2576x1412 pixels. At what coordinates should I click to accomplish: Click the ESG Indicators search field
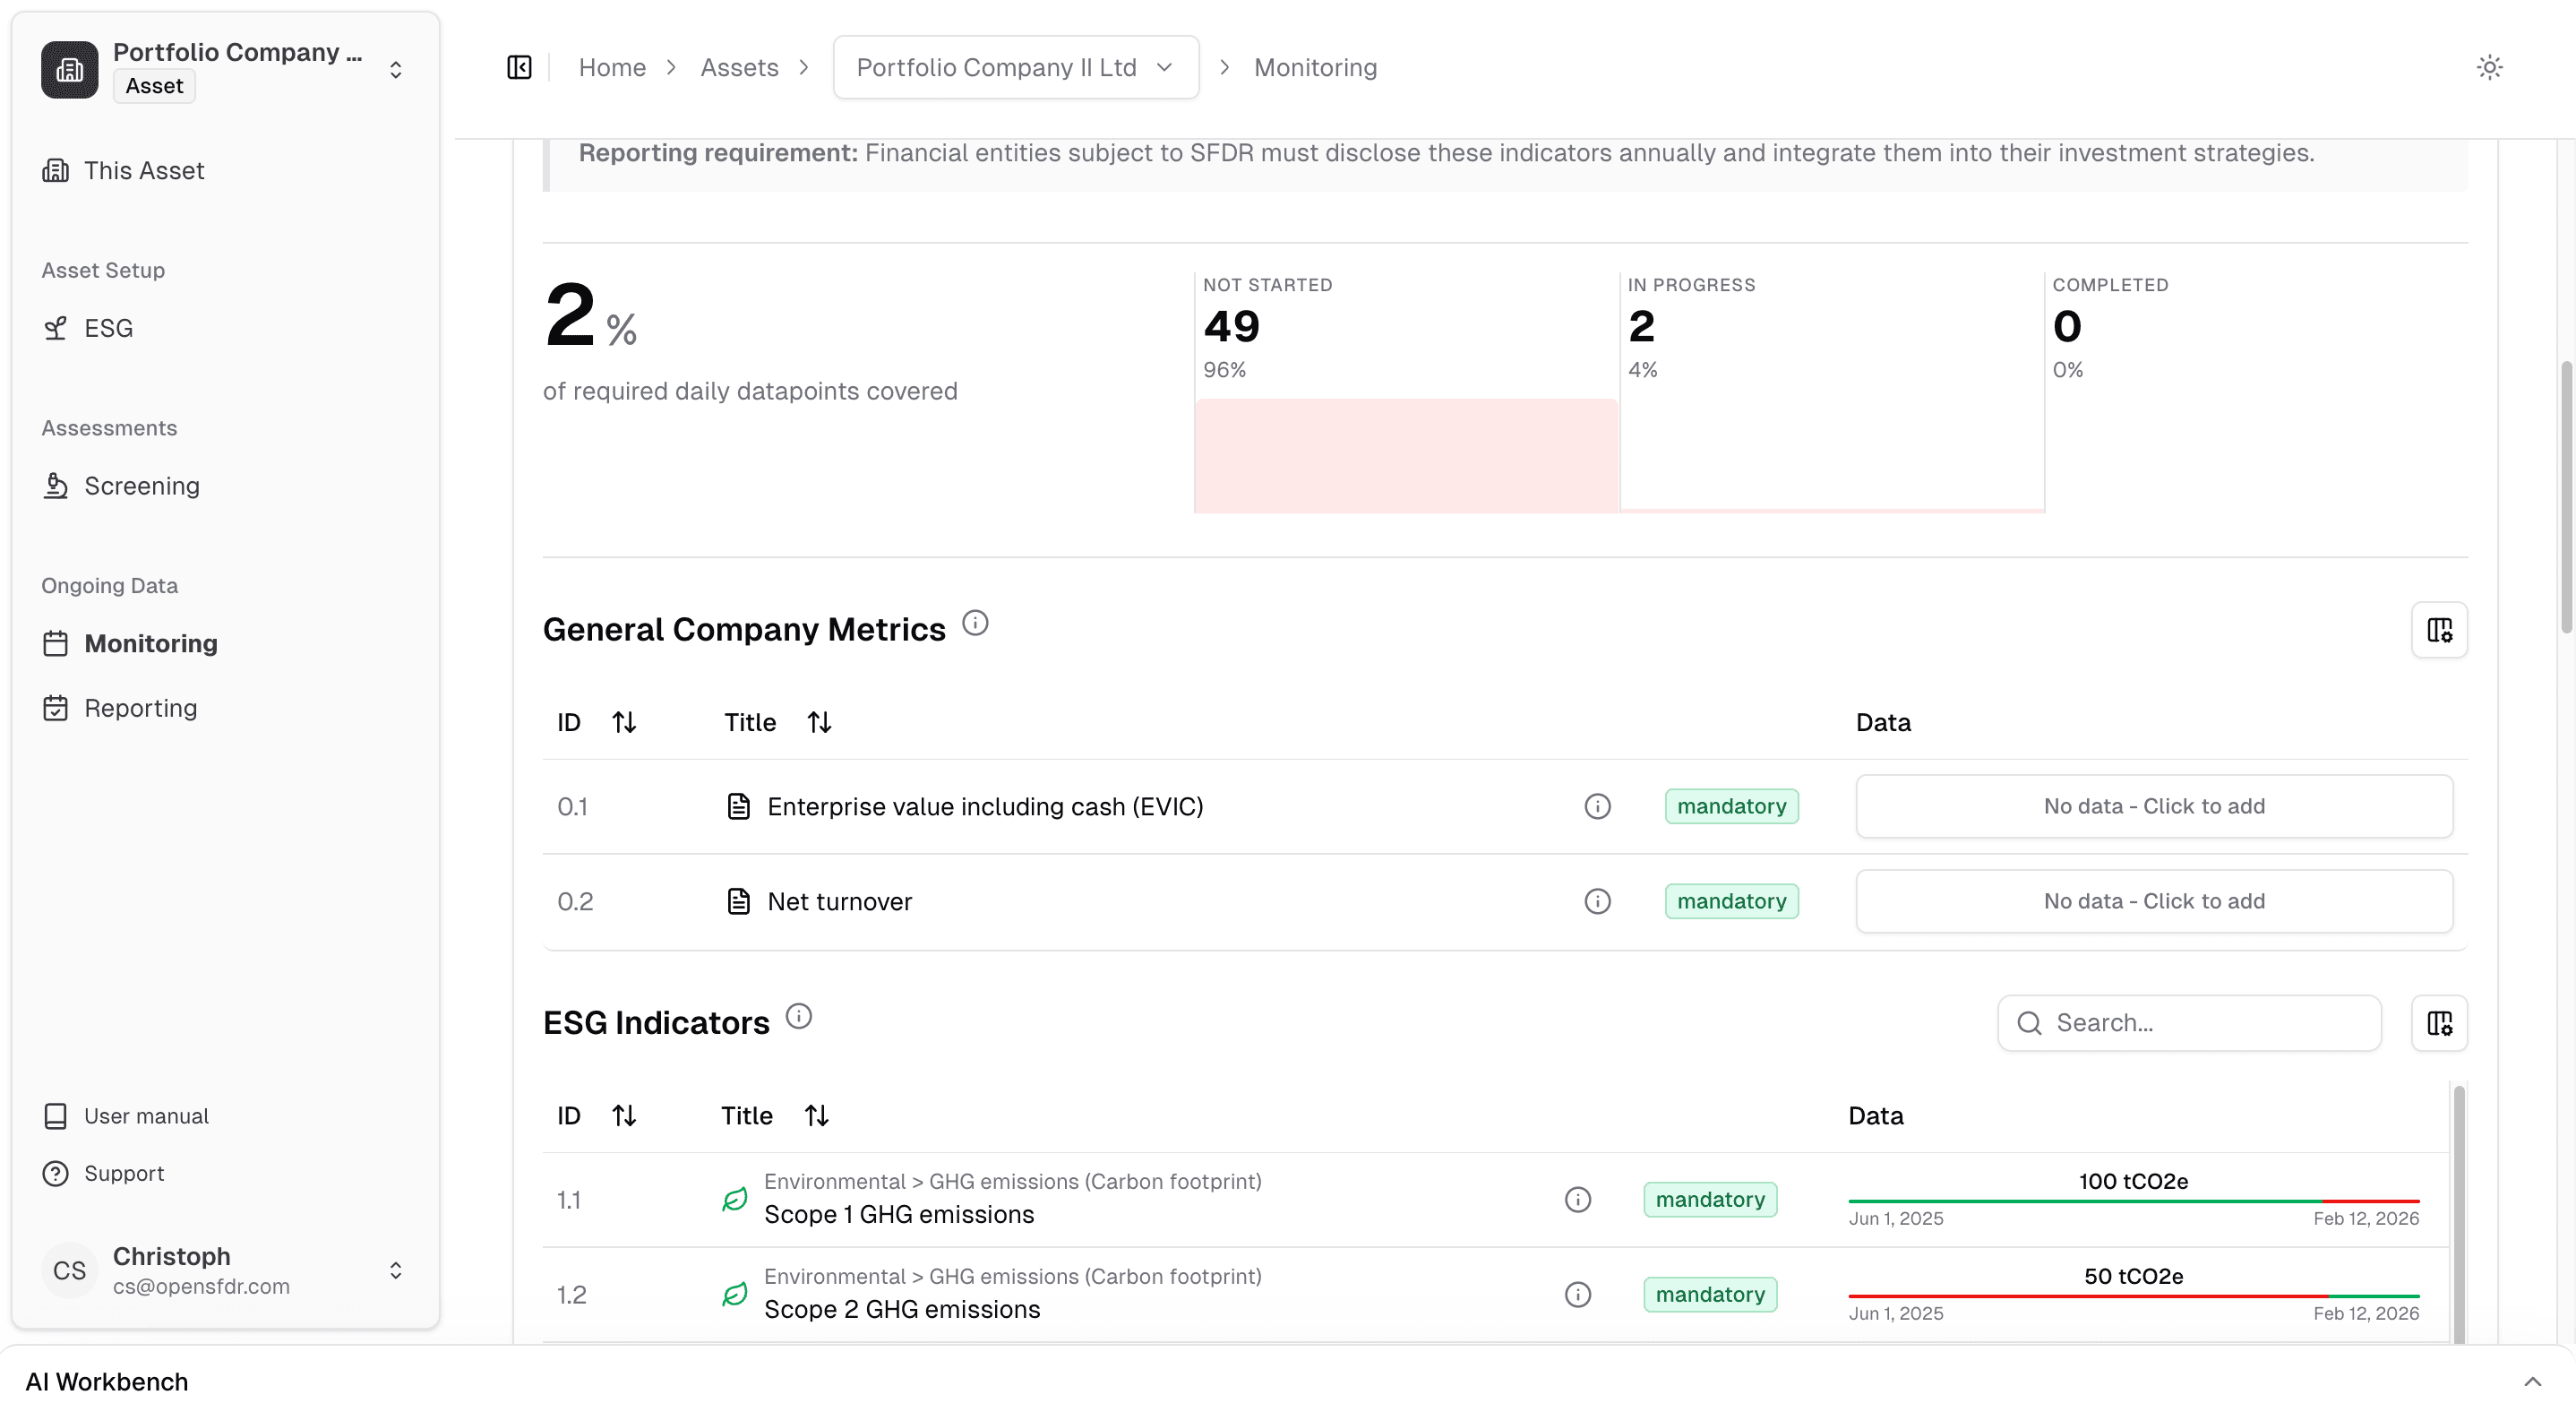(x=2188, y=1022)
